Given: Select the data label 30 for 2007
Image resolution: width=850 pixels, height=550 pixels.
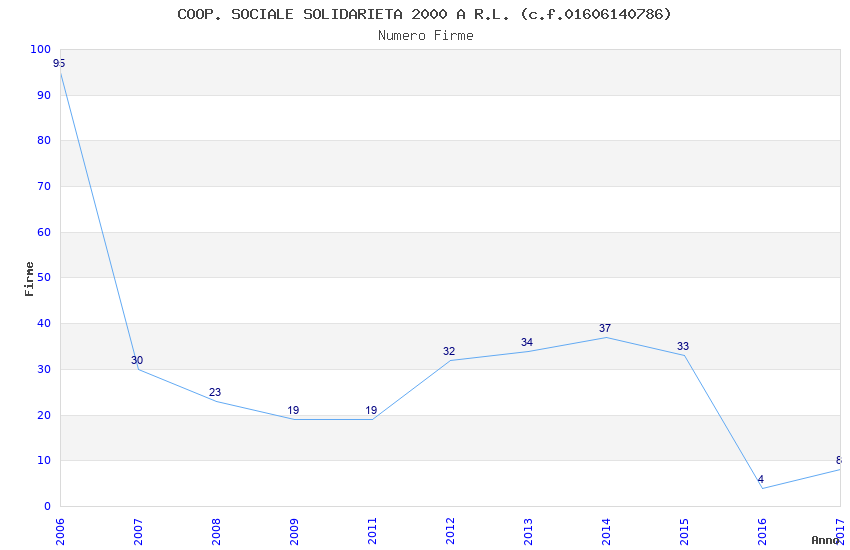Looking at the screenshot, I should (137, 360).
